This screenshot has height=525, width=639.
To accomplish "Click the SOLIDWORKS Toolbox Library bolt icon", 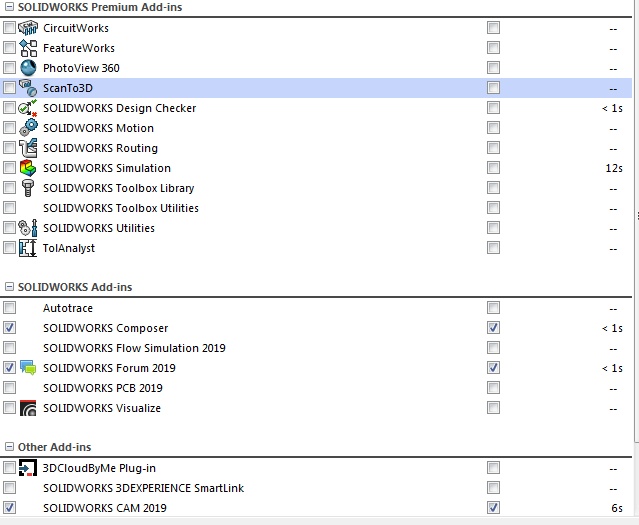I will pos(28,188).
